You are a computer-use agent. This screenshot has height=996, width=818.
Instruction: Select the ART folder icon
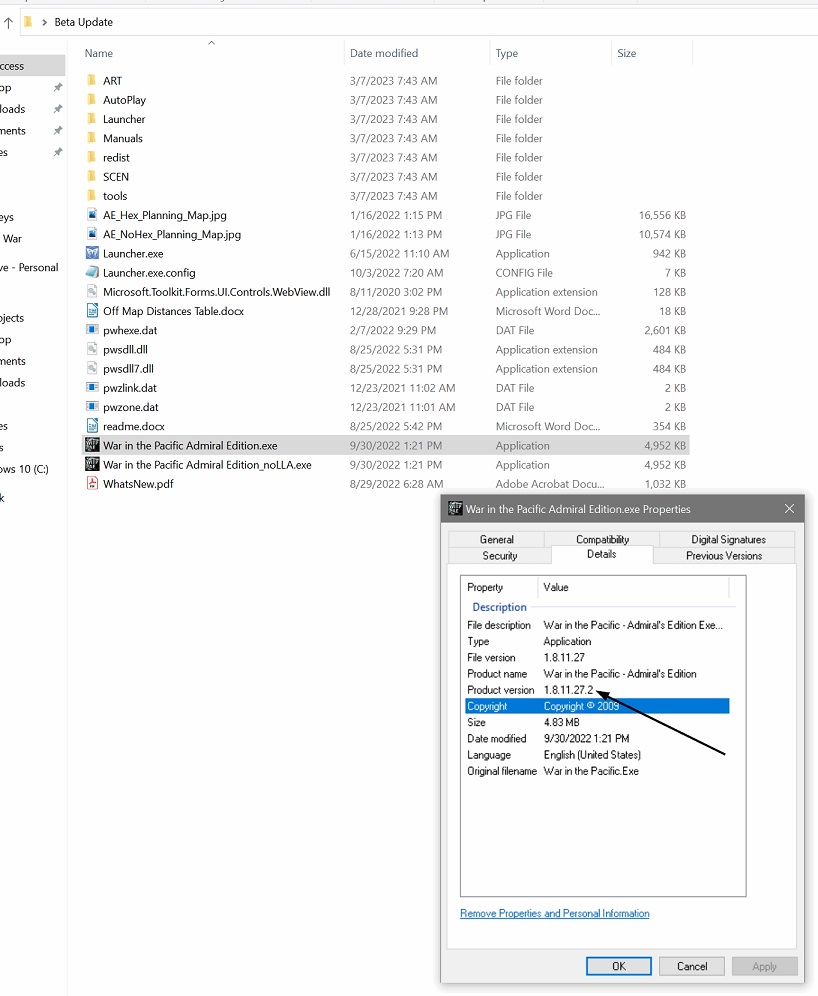point(92,81)
